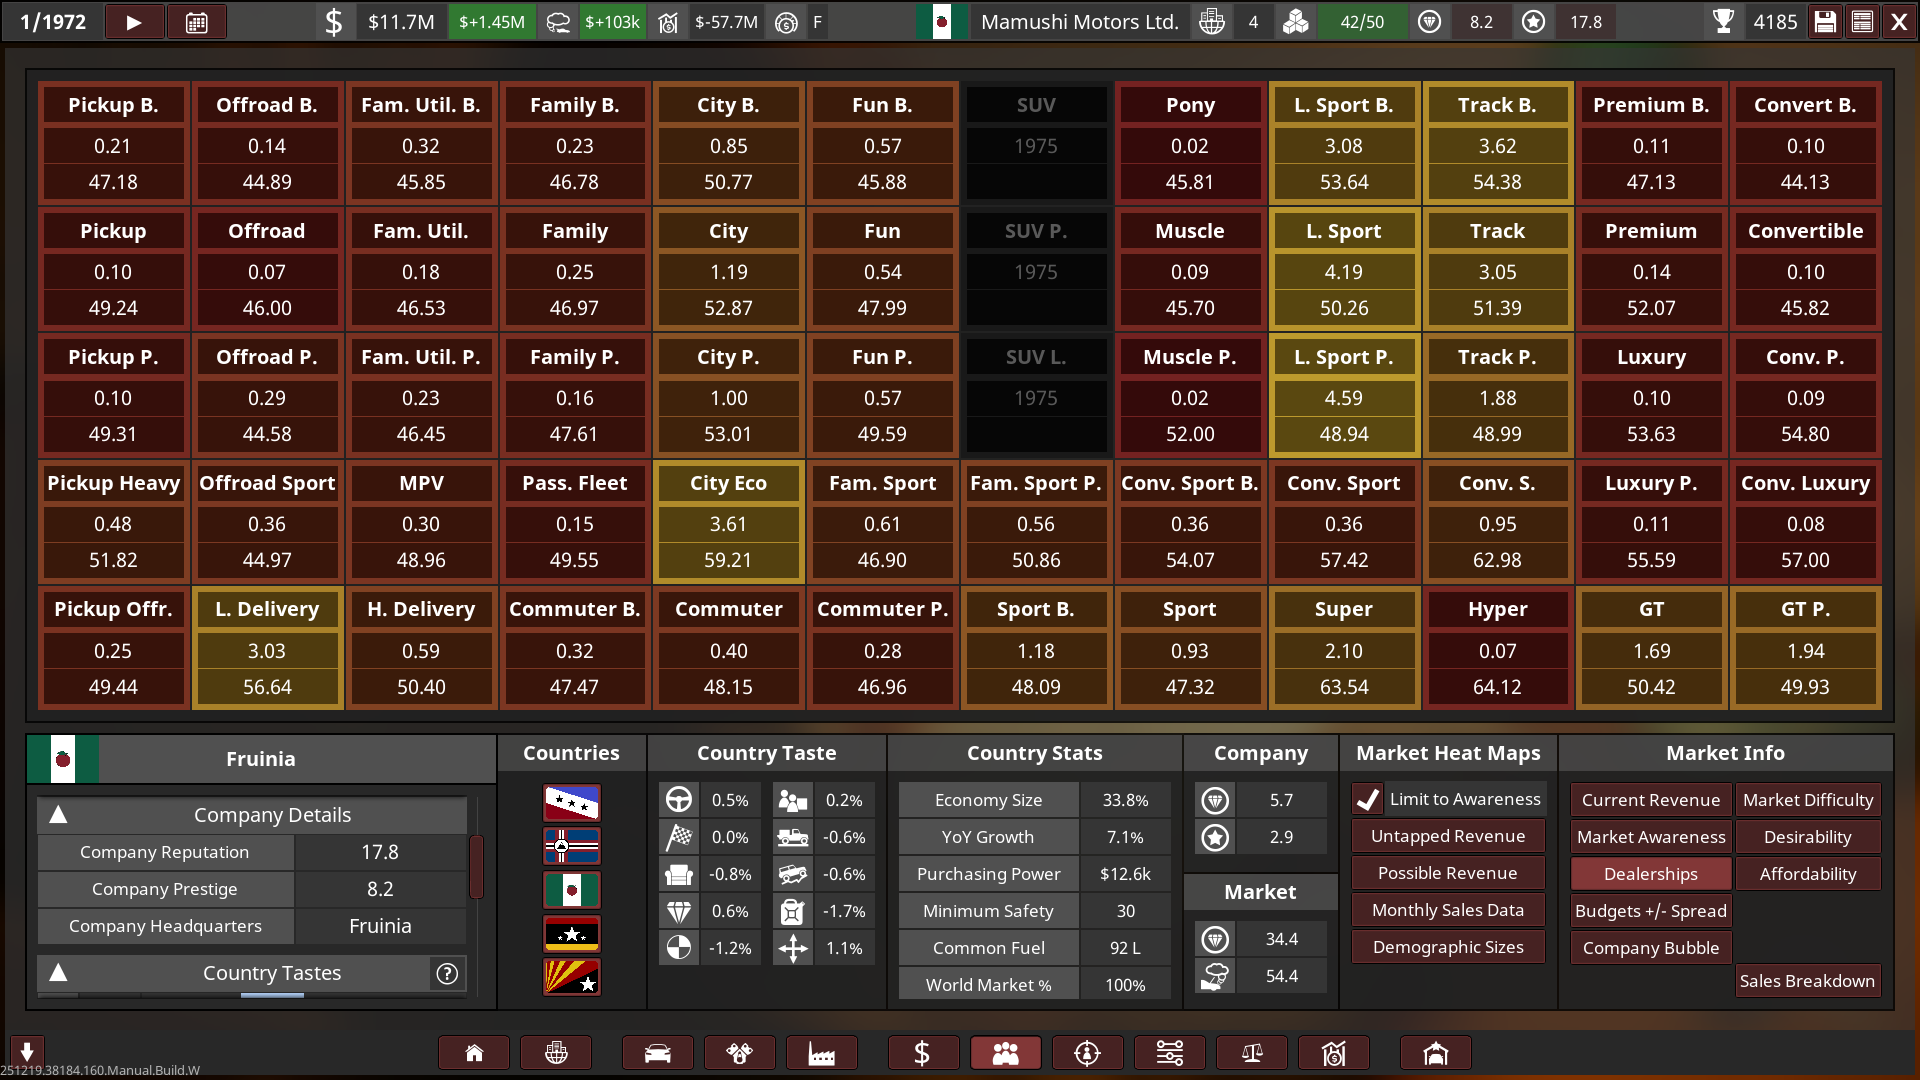Open the Sales Breakdown button

(1806, 981)
